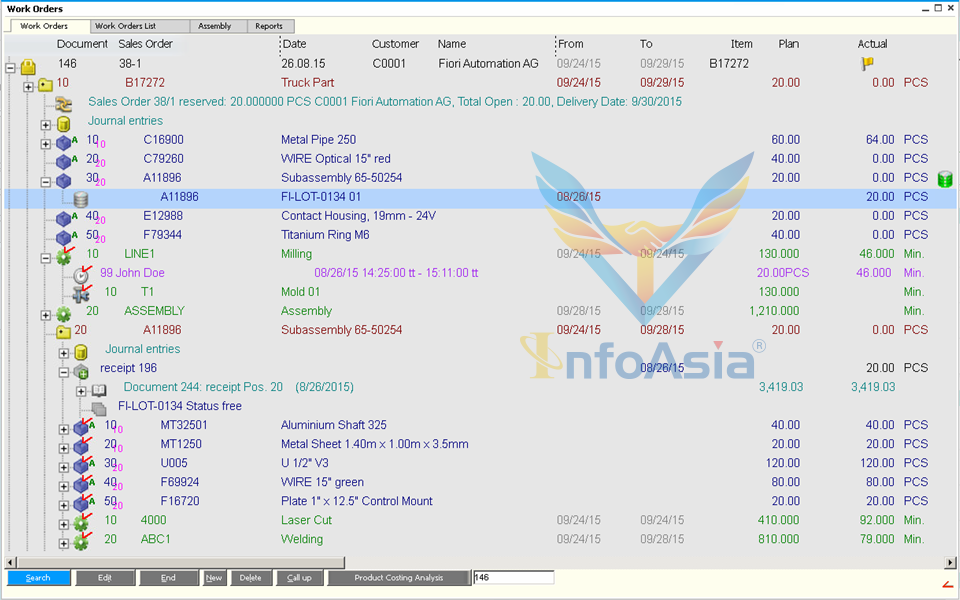This screenshot has width=960, height=600.
Task: Expand the Laser Cut 4000 operation
Action: (64, 524)
